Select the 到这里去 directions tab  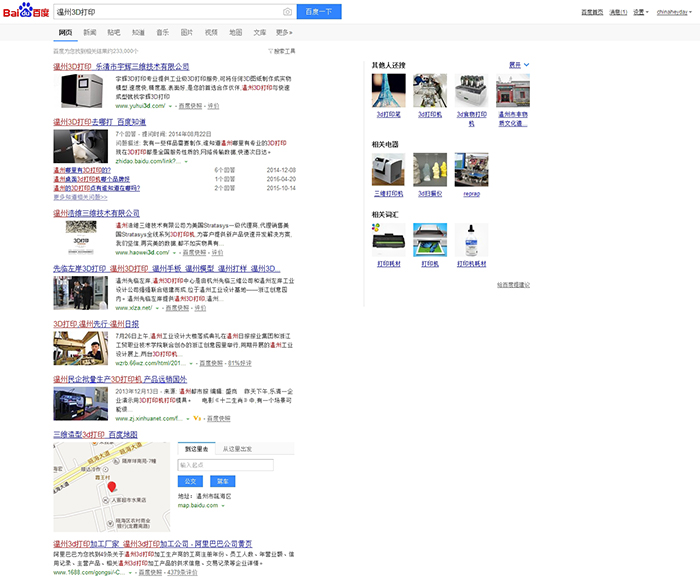196,449
